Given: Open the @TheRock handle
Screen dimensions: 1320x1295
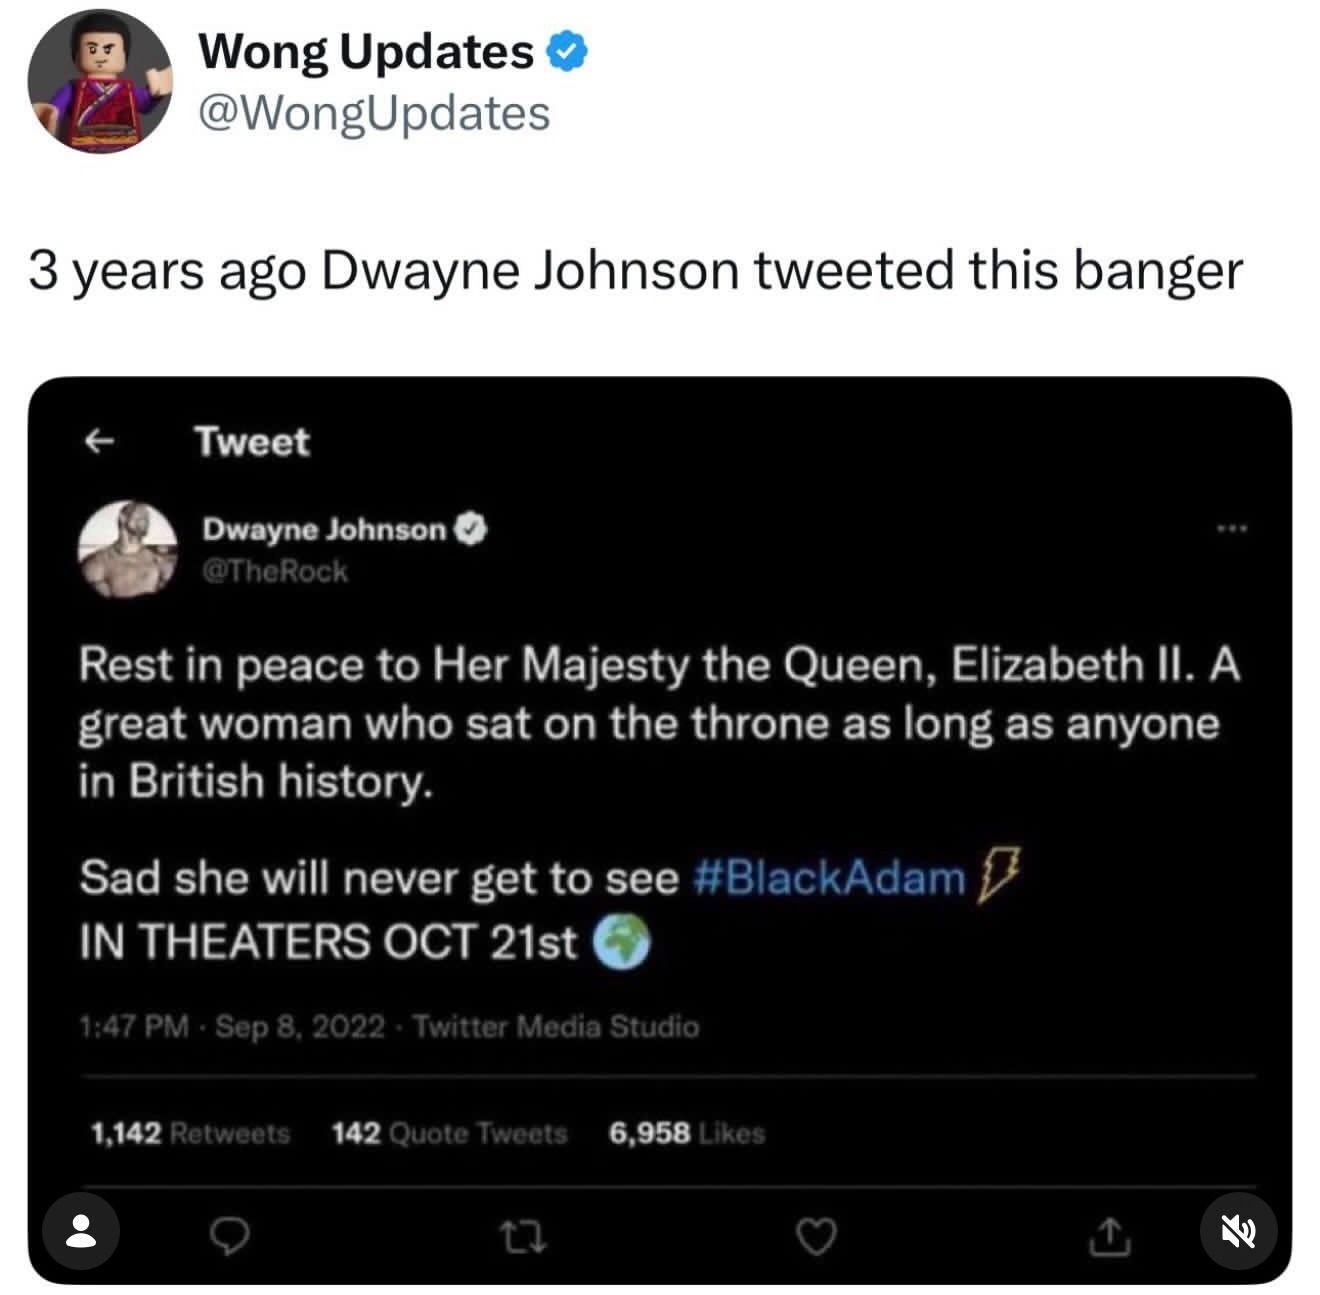Looking at the screenshot, I should click(x=275, y=571).
